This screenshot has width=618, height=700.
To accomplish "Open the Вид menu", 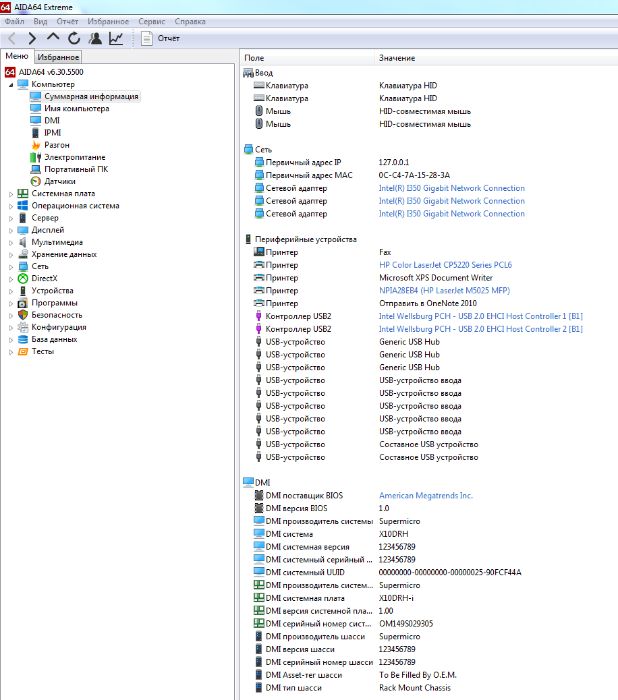I will tap(40, 21).
